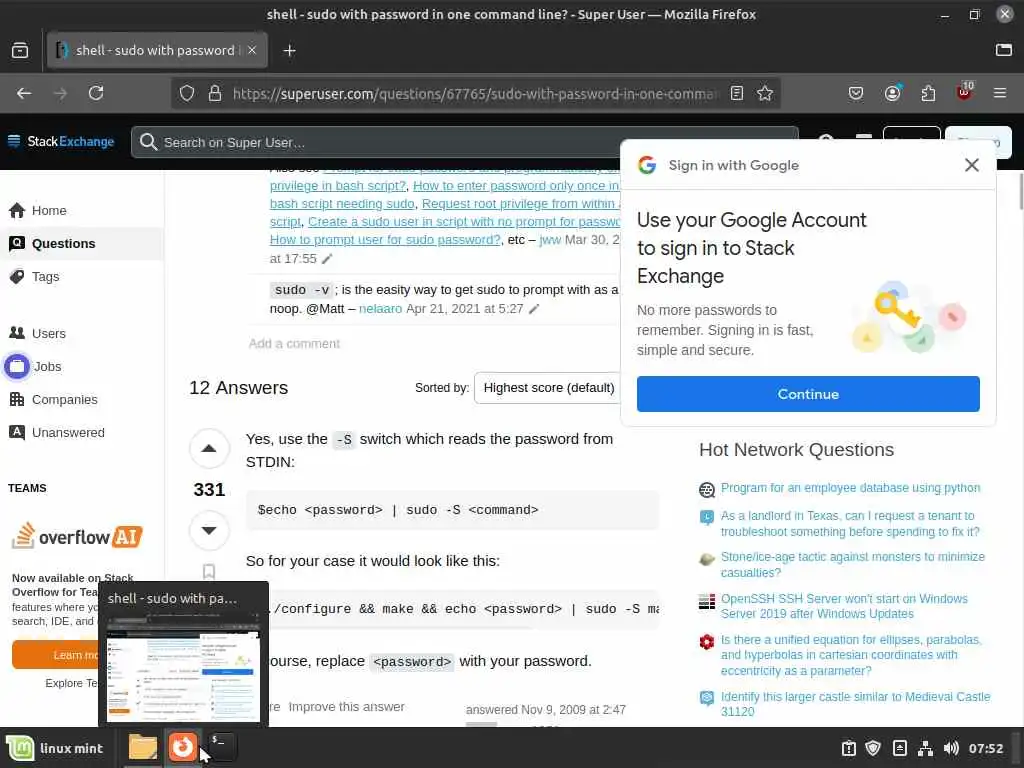Viewport: 1024px width, 768px height.
Task: Open the extensions puzzle icon
Action: [928, 93]
